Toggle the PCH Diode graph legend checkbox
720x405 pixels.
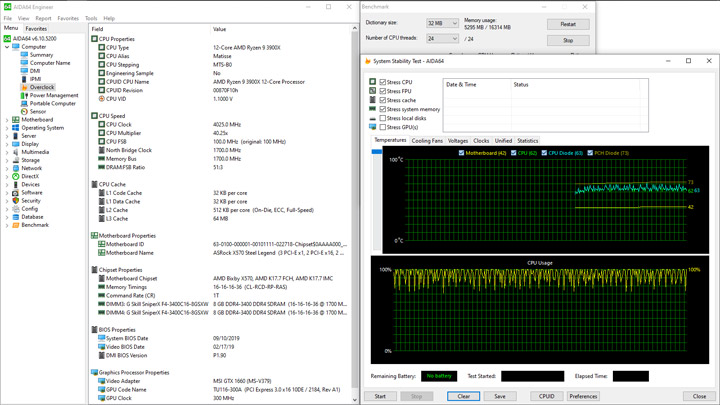point(590,153)
